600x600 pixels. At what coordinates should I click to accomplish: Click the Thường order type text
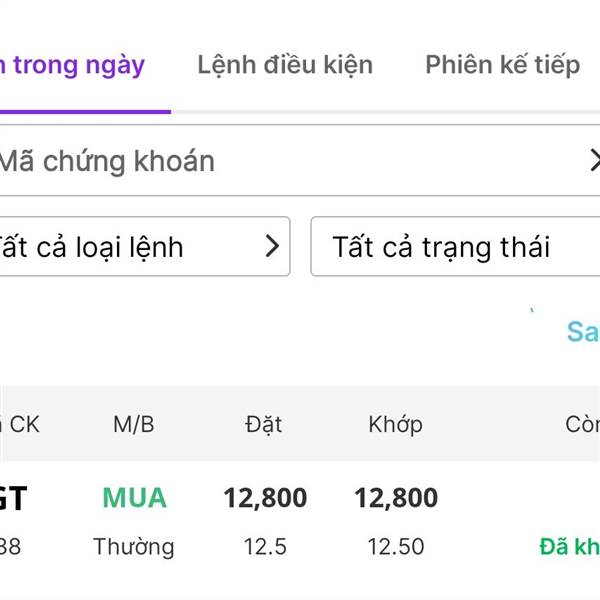134,547
